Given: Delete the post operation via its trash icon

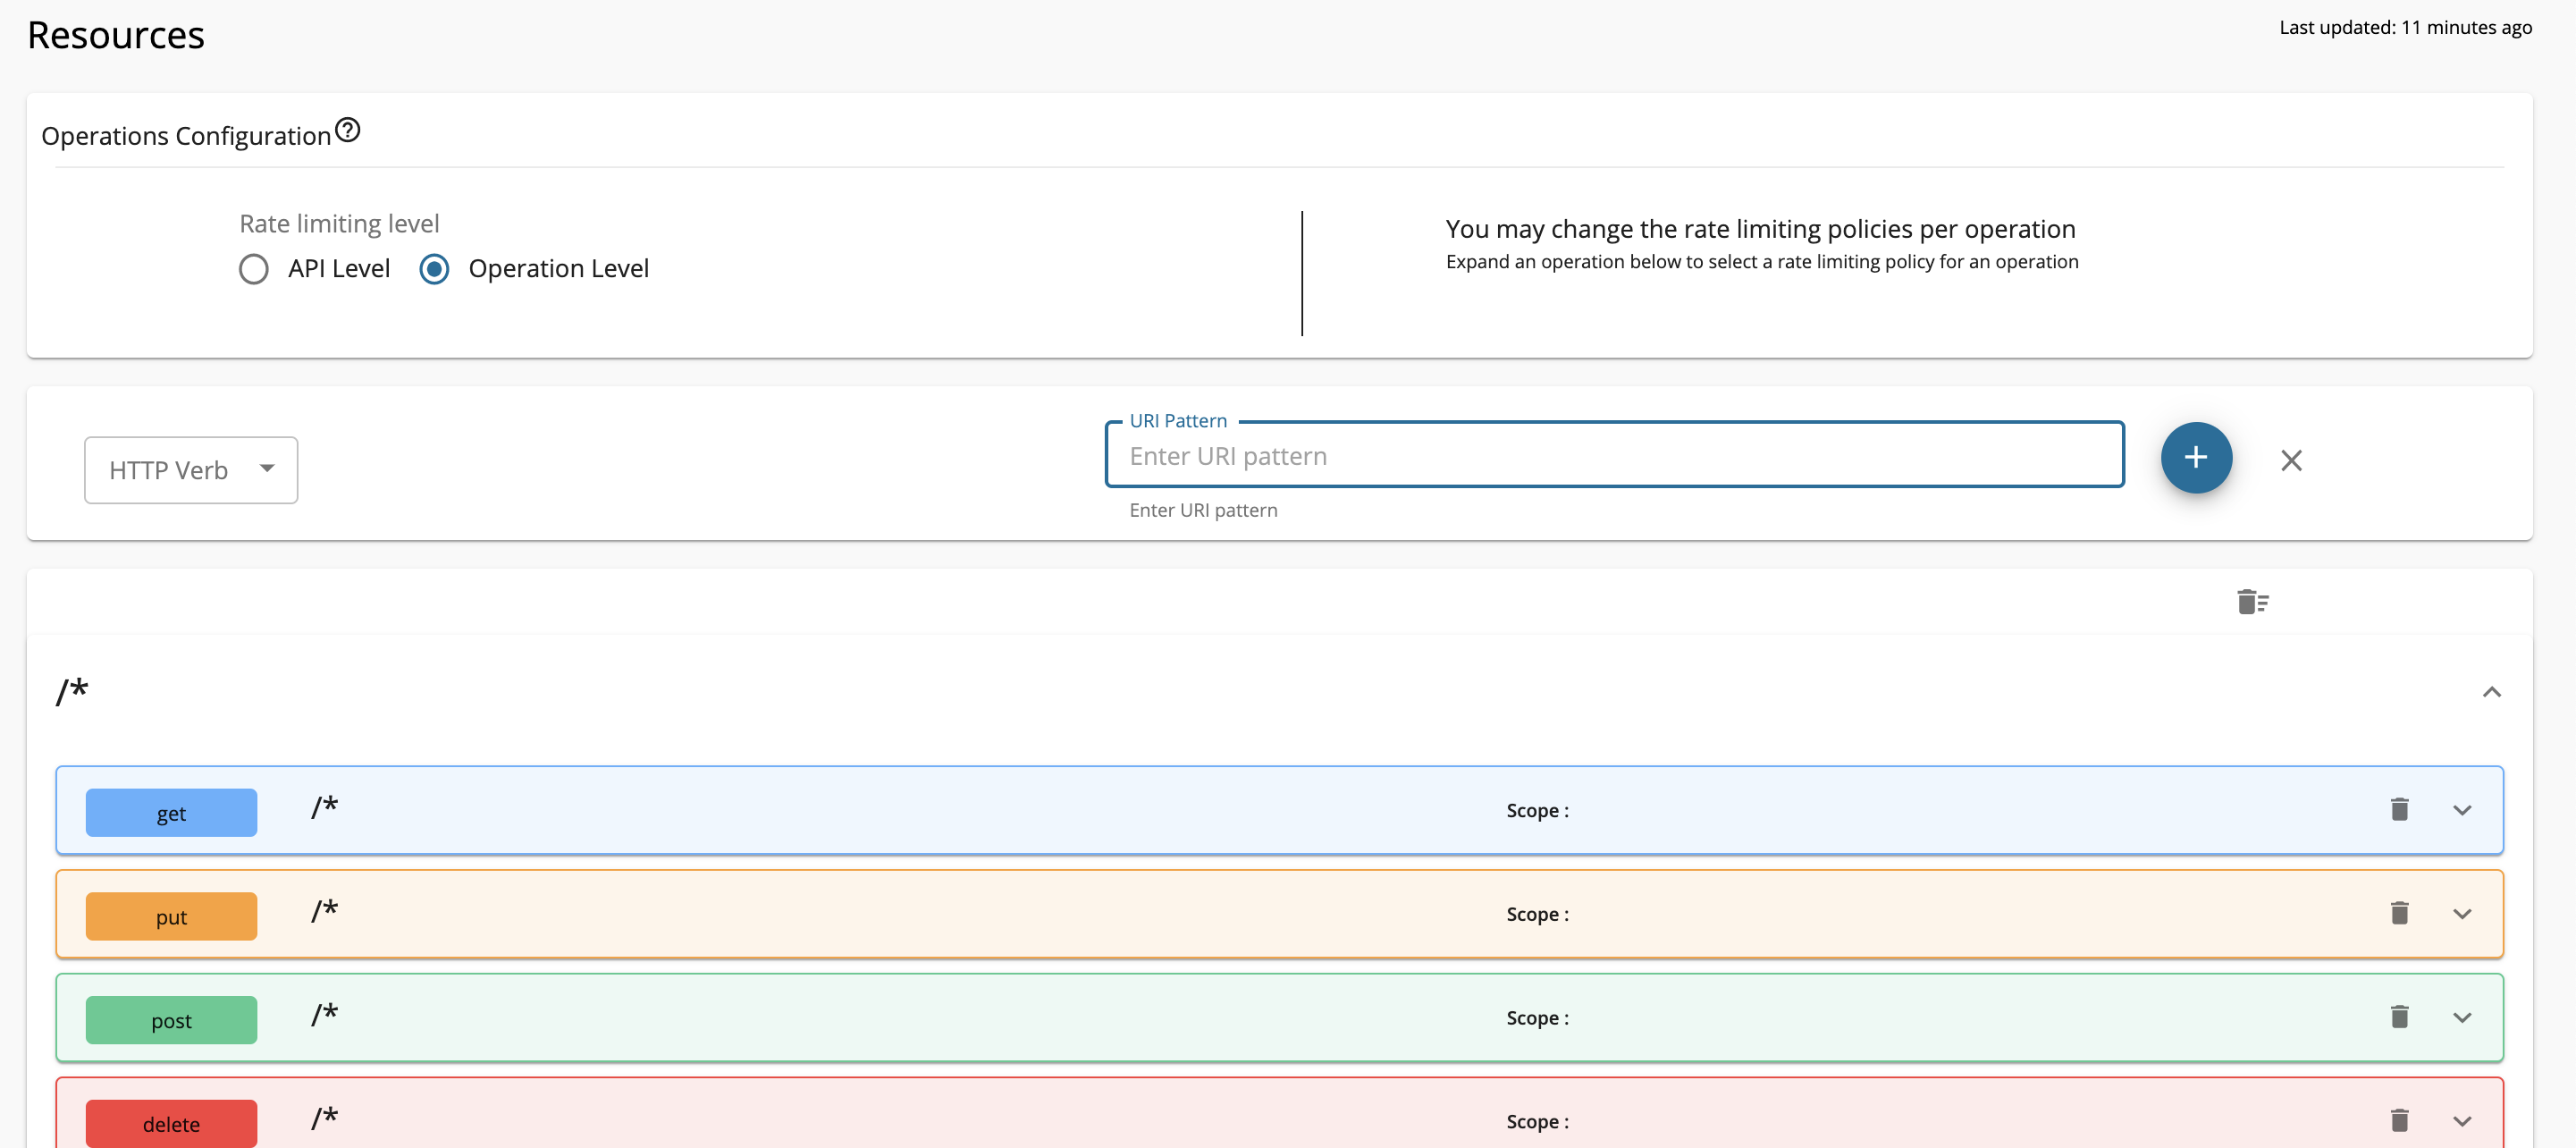Looking at the screenshot, I should [x=2399, y=1016].
